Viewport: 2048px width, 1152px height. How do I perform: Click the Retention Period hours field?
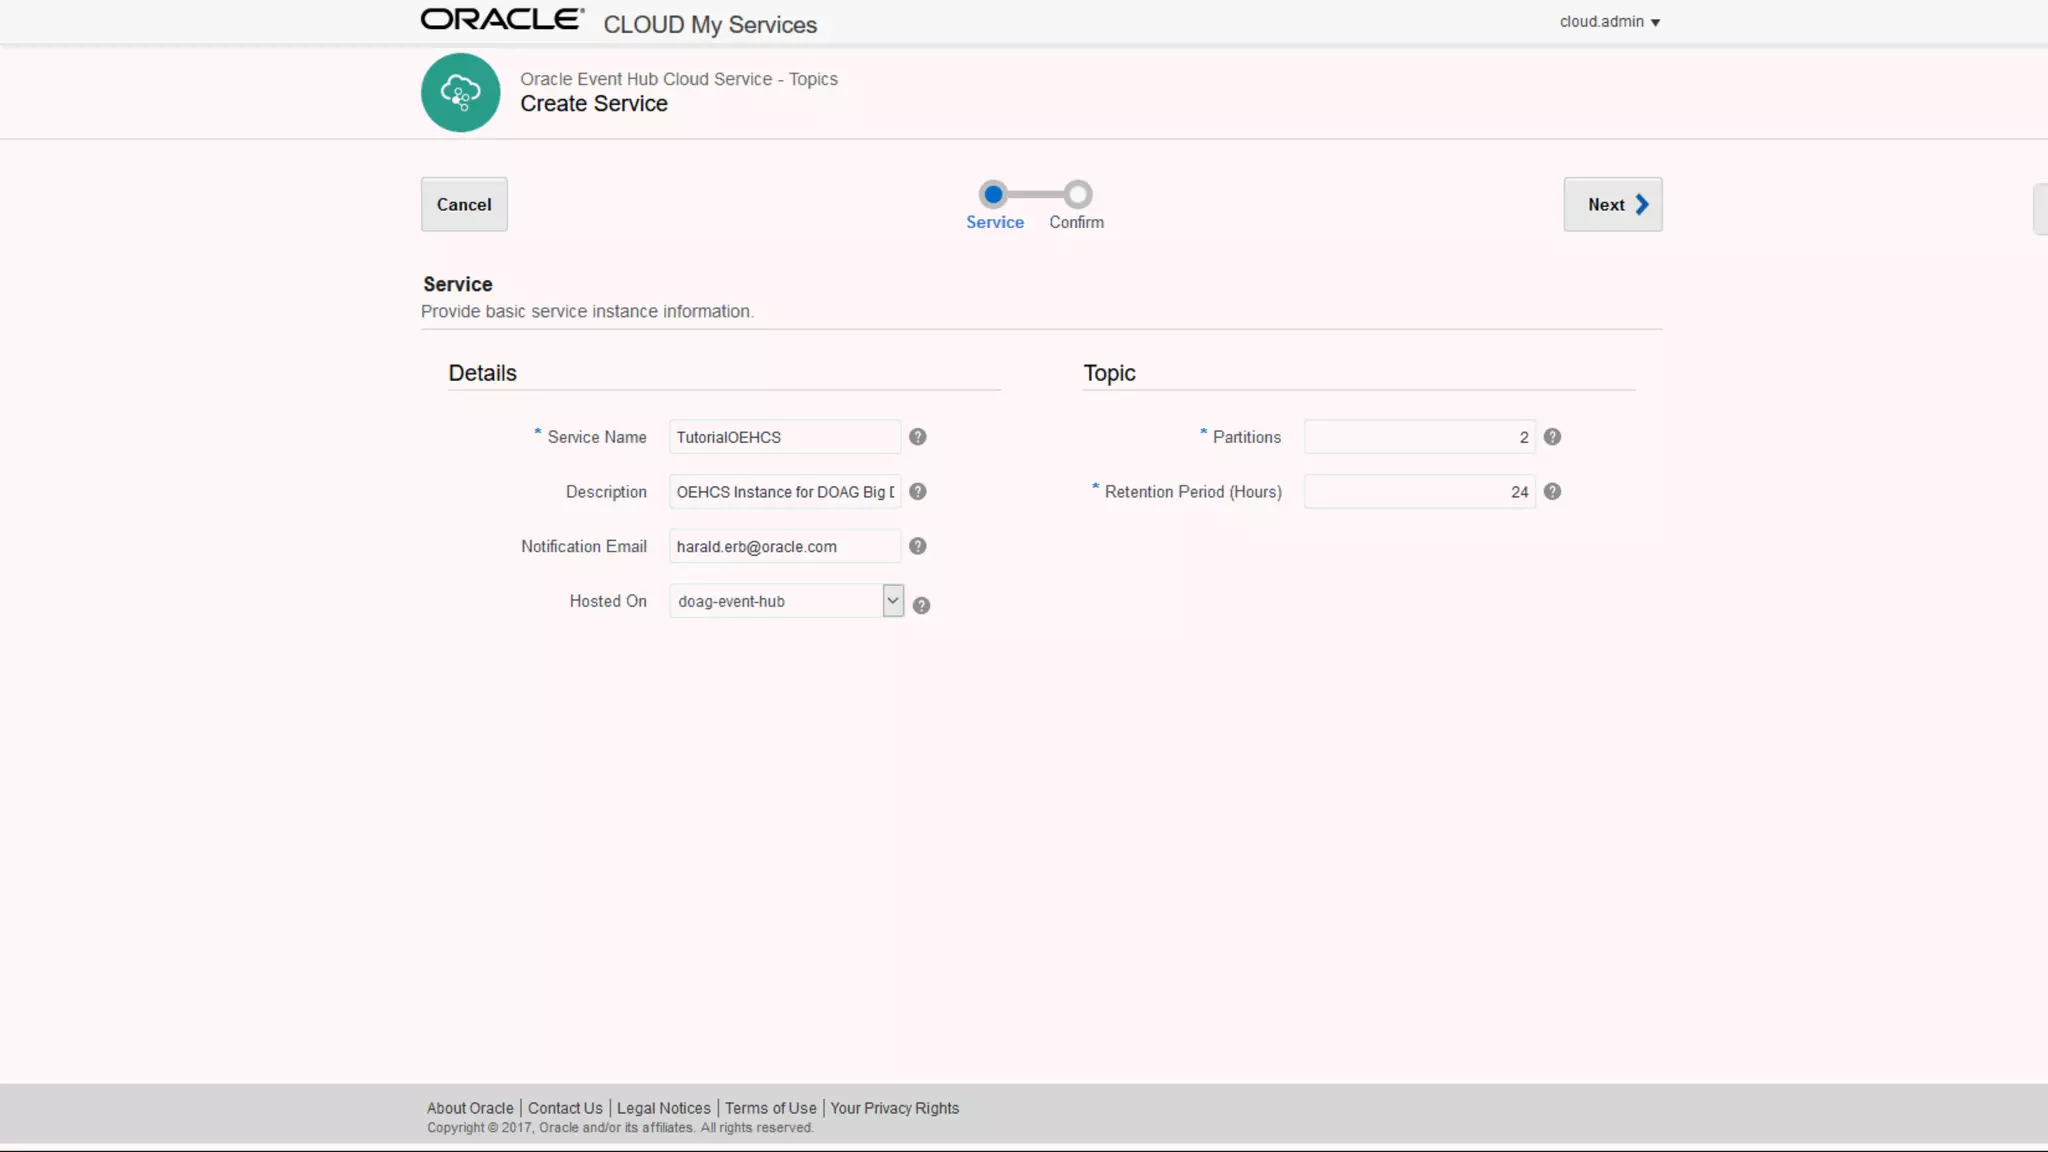[1418, 492]
